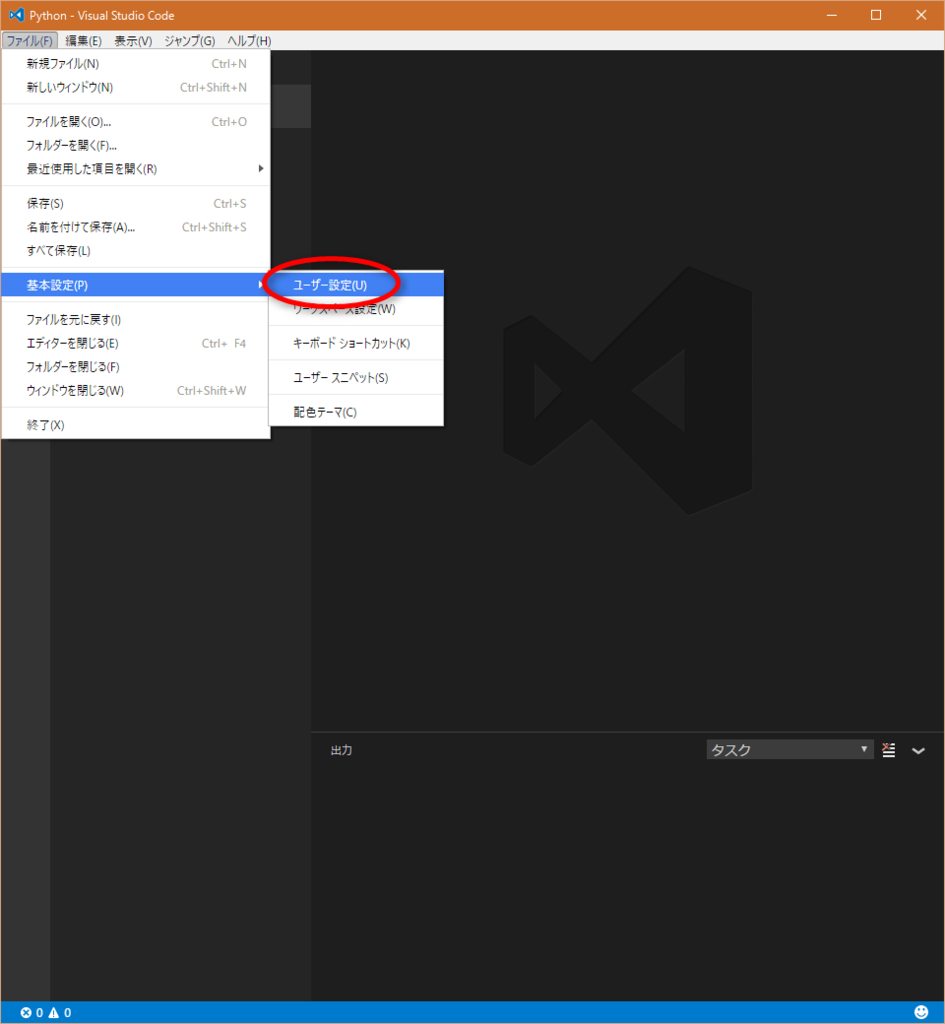Viewport: 945px width, 1024px height.
Task: Select ファイルを元に戻す(I) entry
Action: [136, 319]
